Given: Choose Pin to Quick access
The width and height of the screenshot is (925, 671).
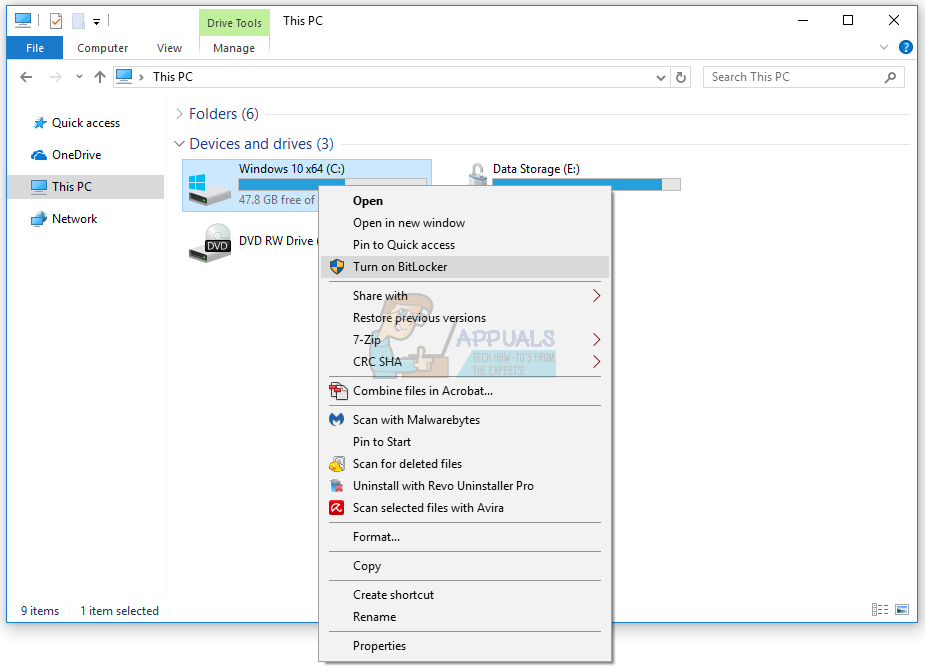Looking at the screenshot, I should (465, 245).
